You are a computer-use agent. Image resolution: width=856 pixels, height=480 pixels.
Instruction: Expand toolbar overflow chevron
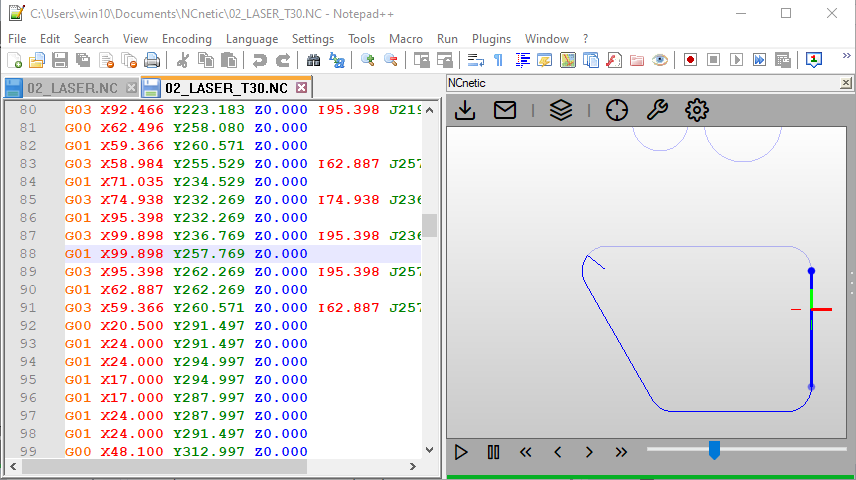click(x=846, y=56)
